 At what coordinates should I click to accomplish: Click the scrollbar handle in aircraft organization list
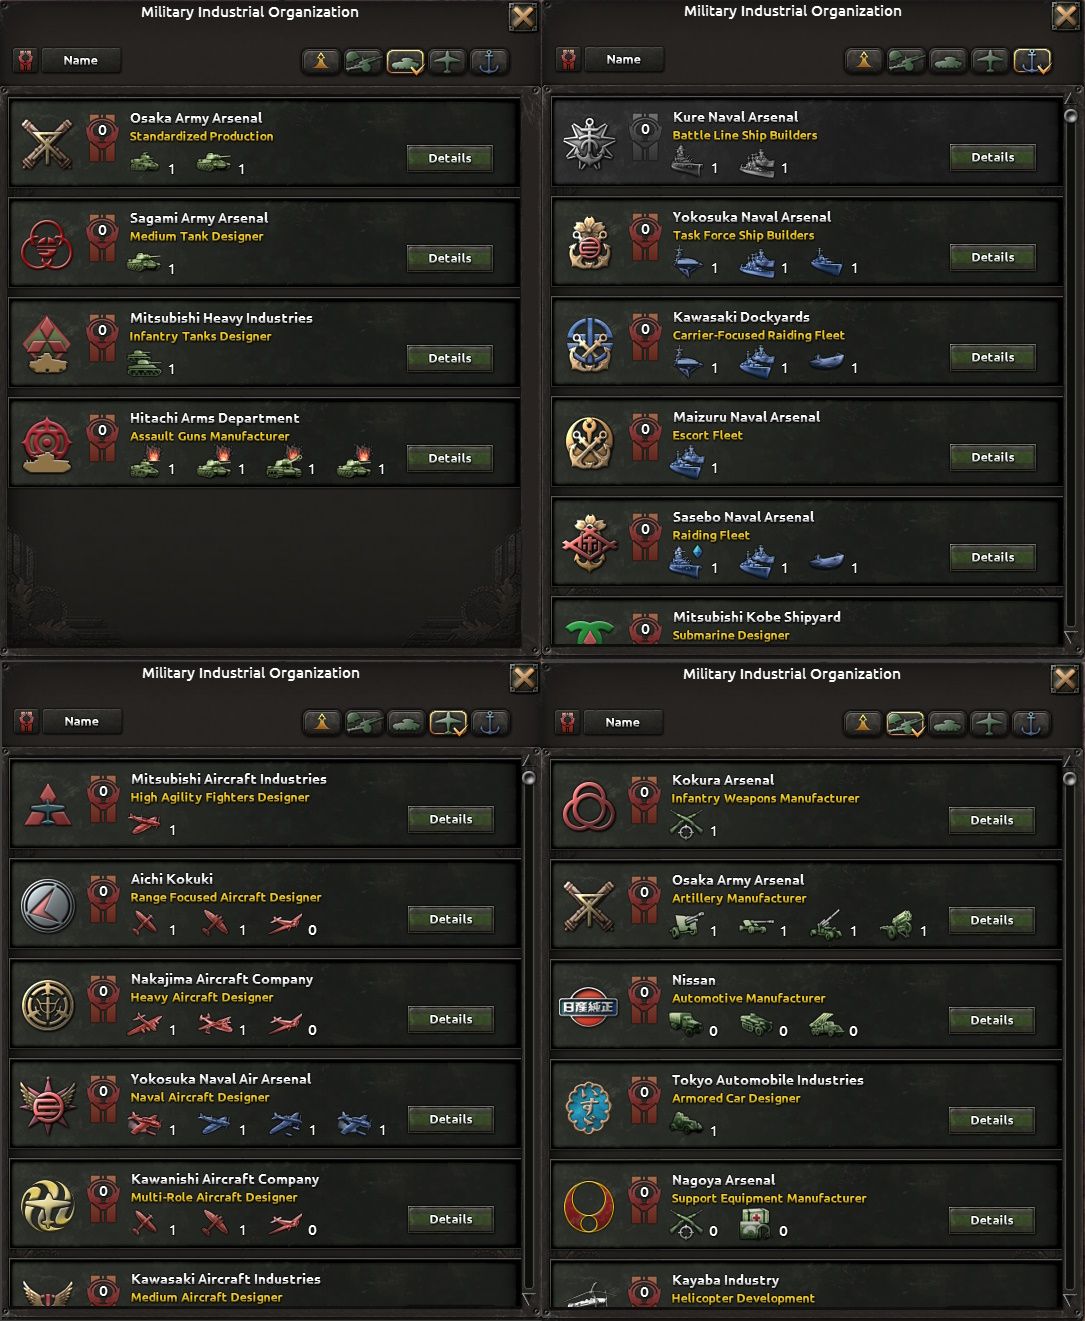[x=529, y=777]
